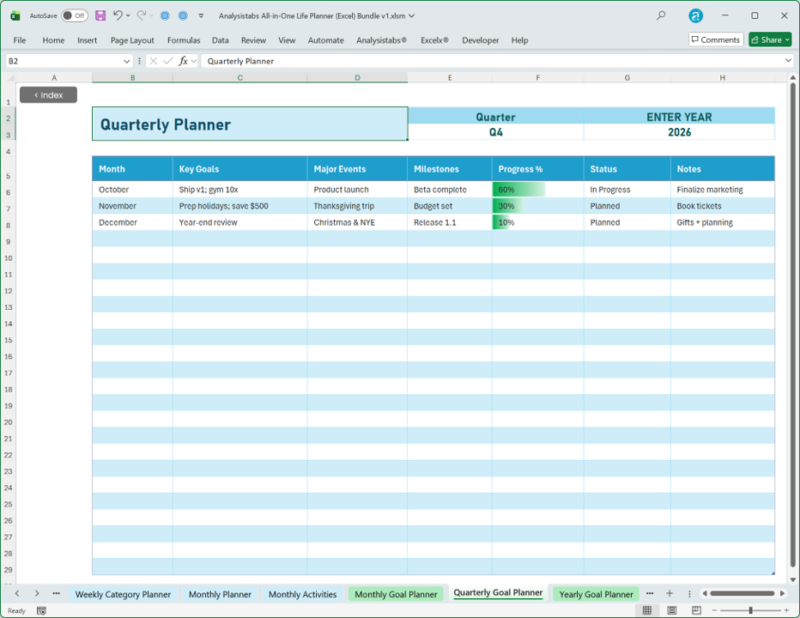Toggle AutoSave off switch to on
Image resolution: width=800 pixels, height=618 pixels.
coord(73,15)
